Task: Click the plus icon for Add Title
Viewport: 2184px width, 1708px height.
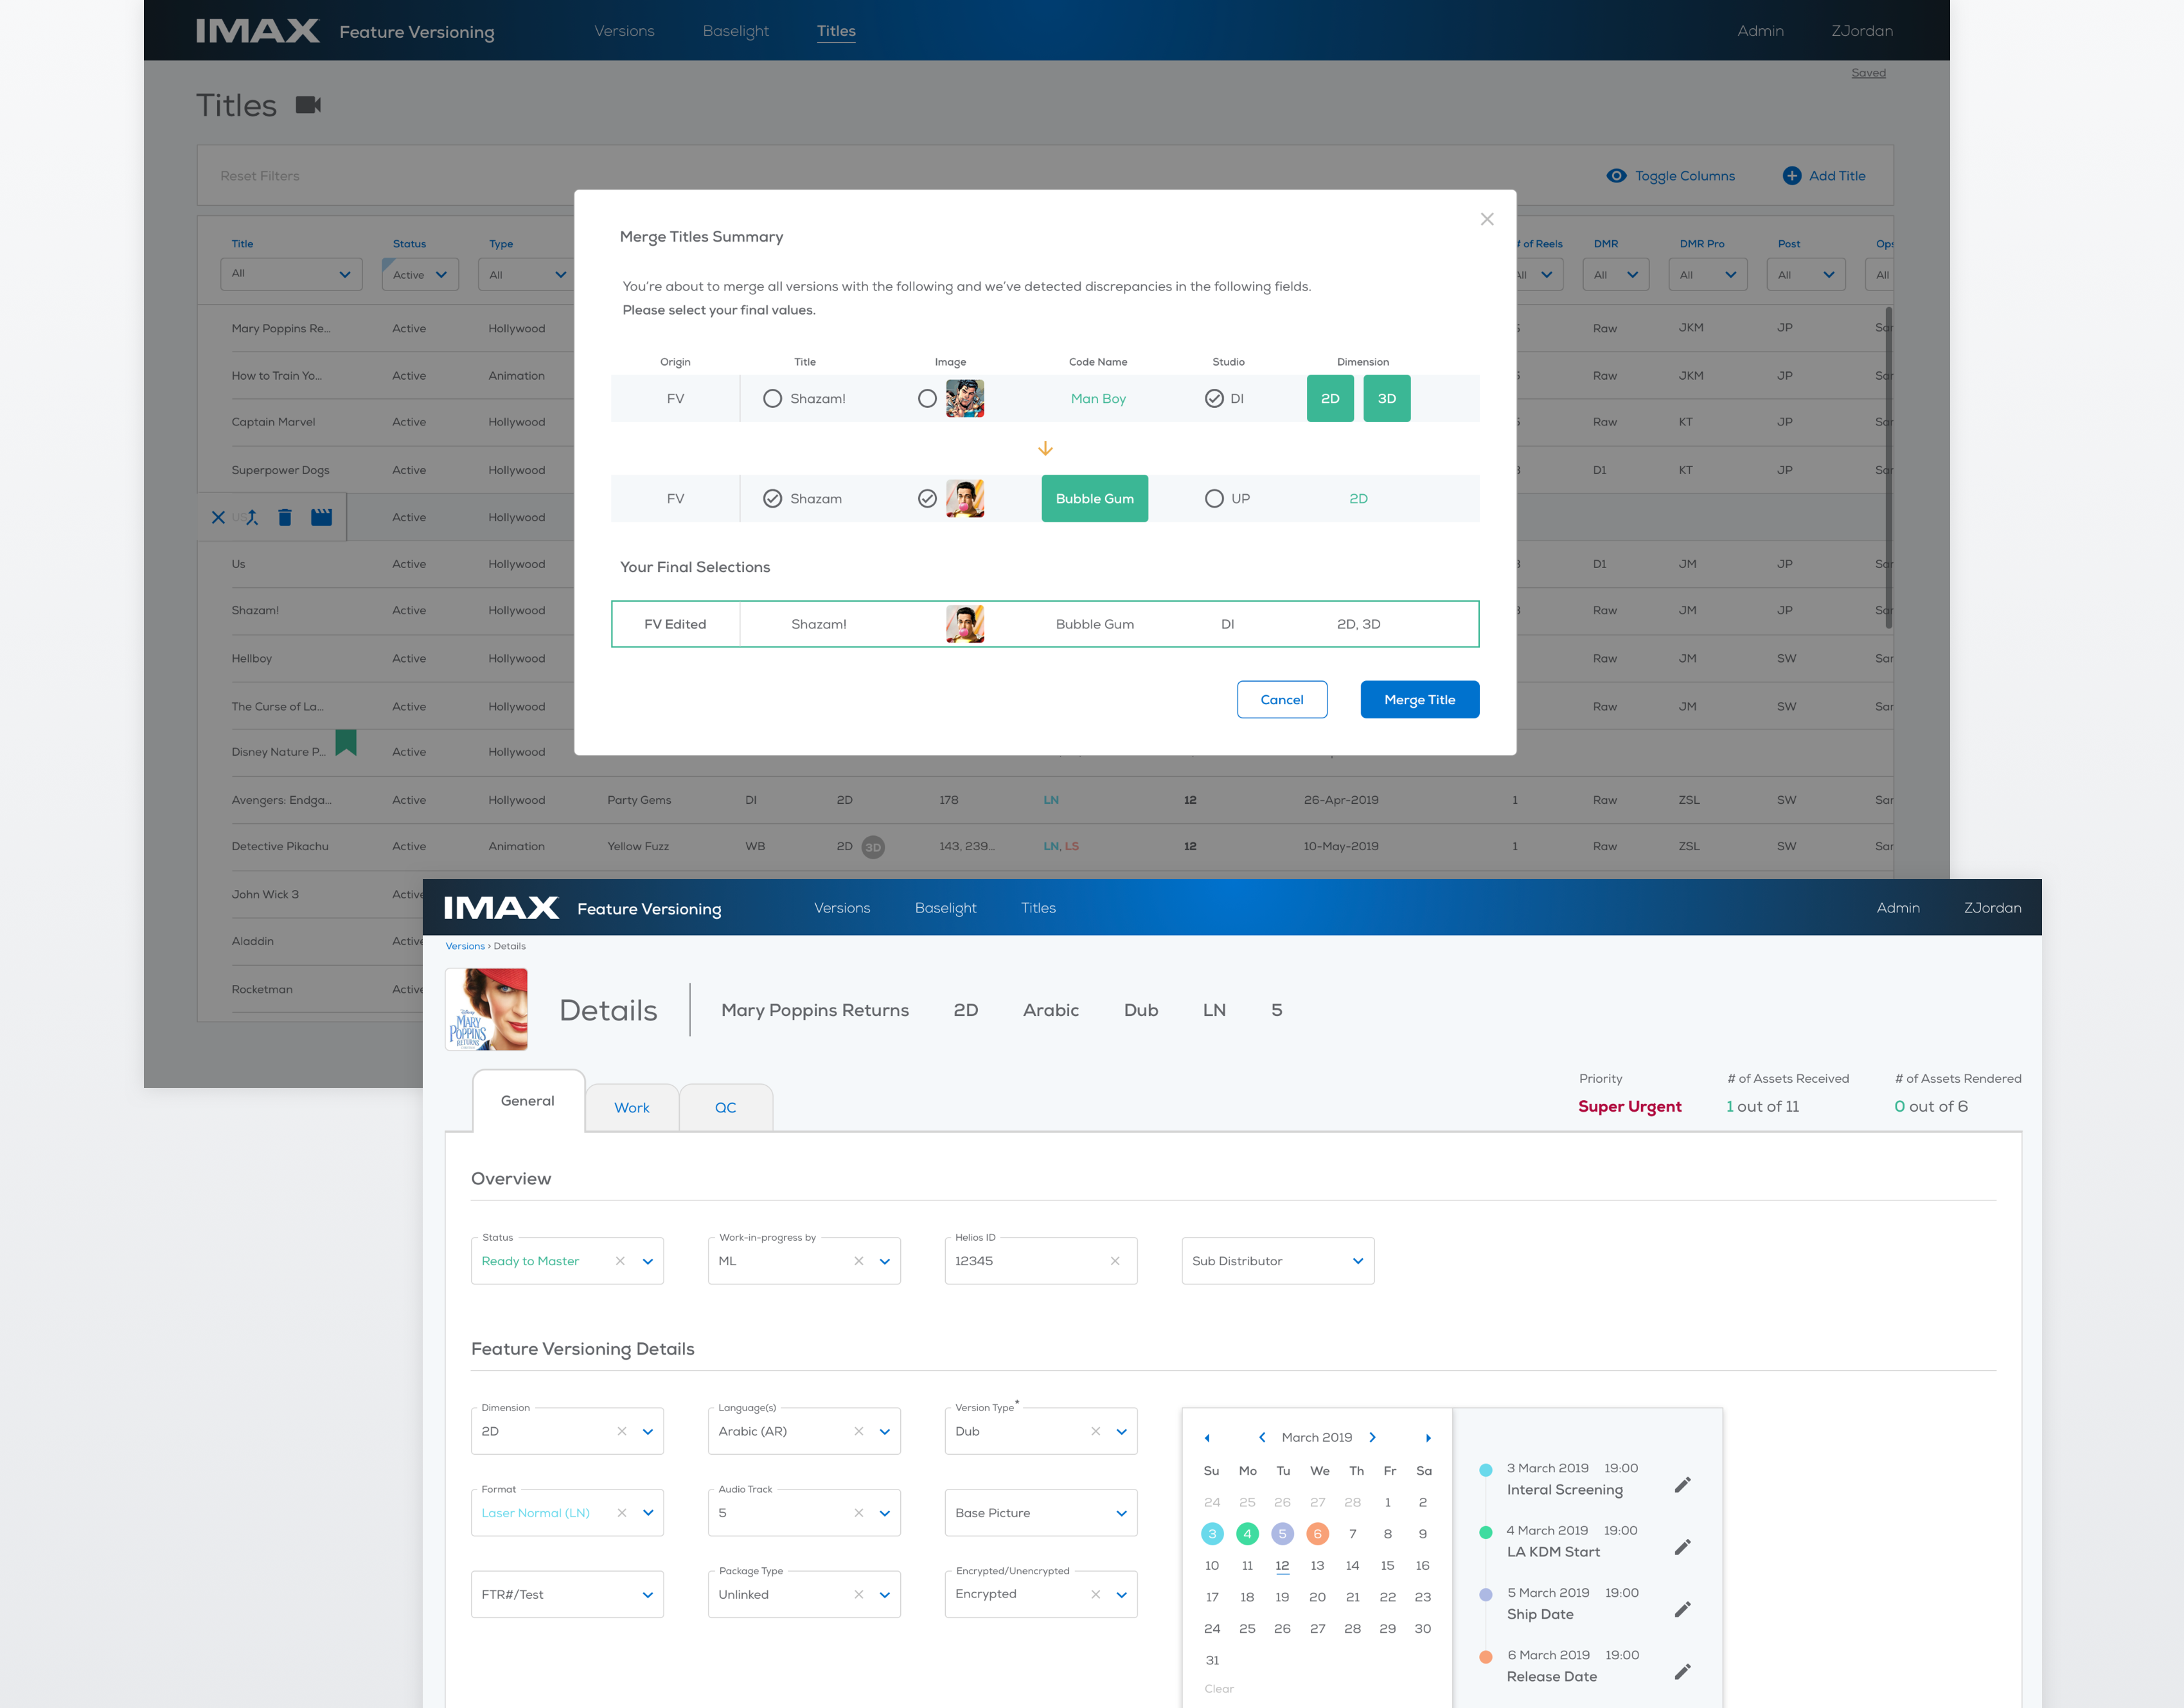Action: [1792, 176]
